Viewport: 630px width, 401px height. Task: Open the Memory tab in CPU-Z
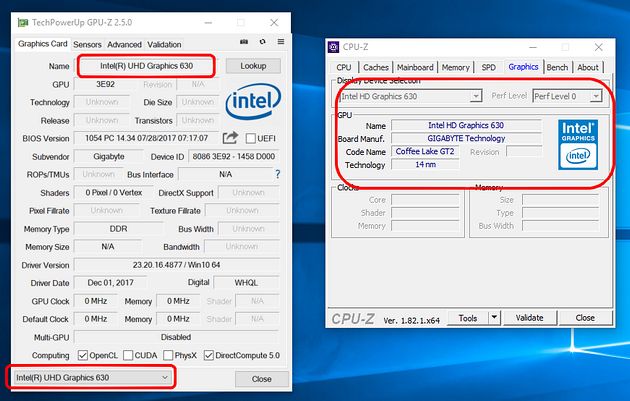(456, 67)
